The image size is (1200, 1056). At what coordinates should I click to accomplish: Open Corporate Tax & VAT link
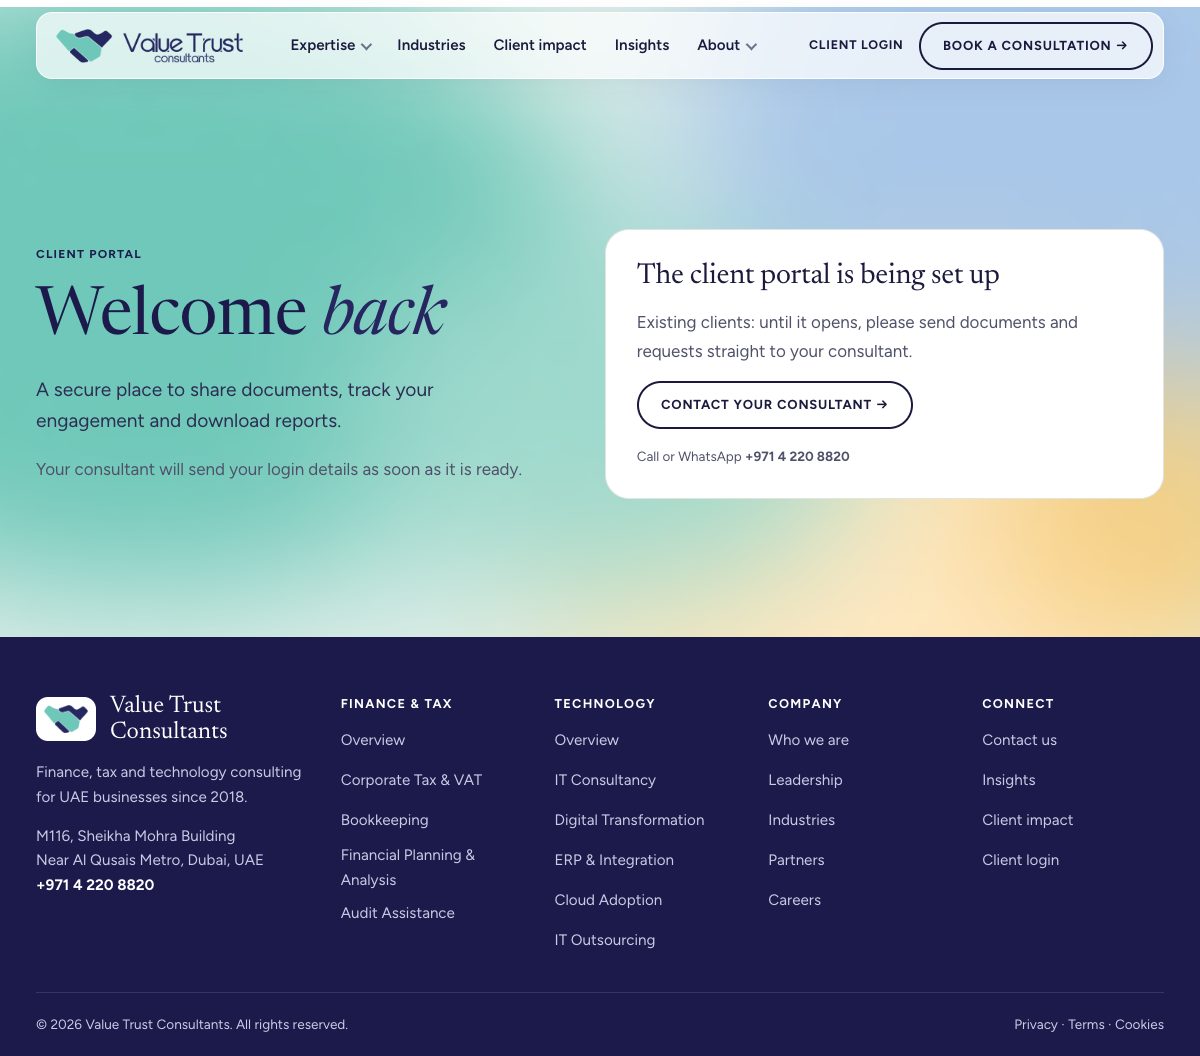411,780
